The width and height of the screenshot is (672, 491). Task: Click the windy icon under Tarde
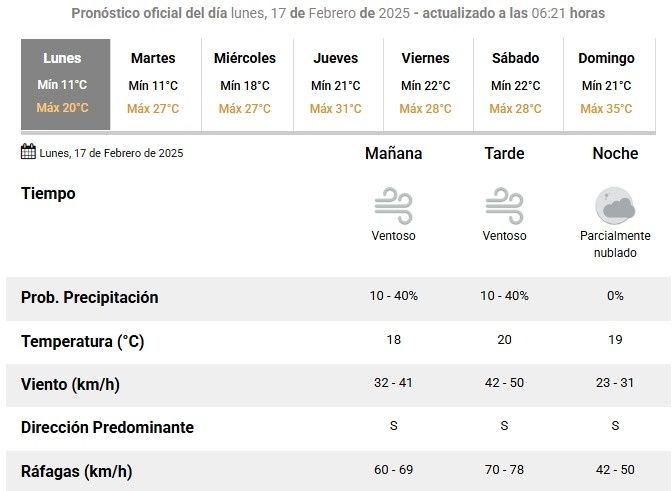[x=504, y=206]
